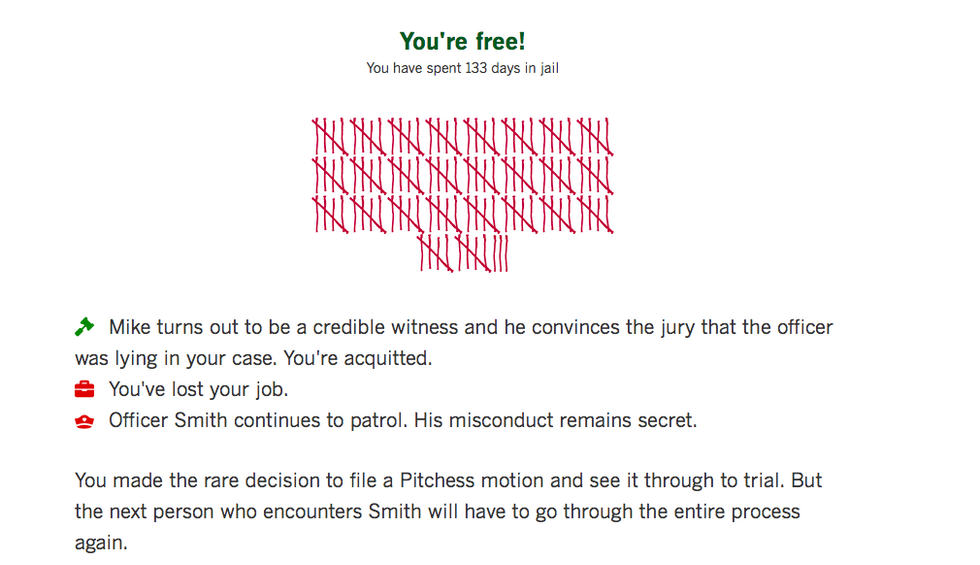Click the last tally group in third row
Image resolution: width=980 pixels, height=565 pixels.
click(x=595, y=214)
